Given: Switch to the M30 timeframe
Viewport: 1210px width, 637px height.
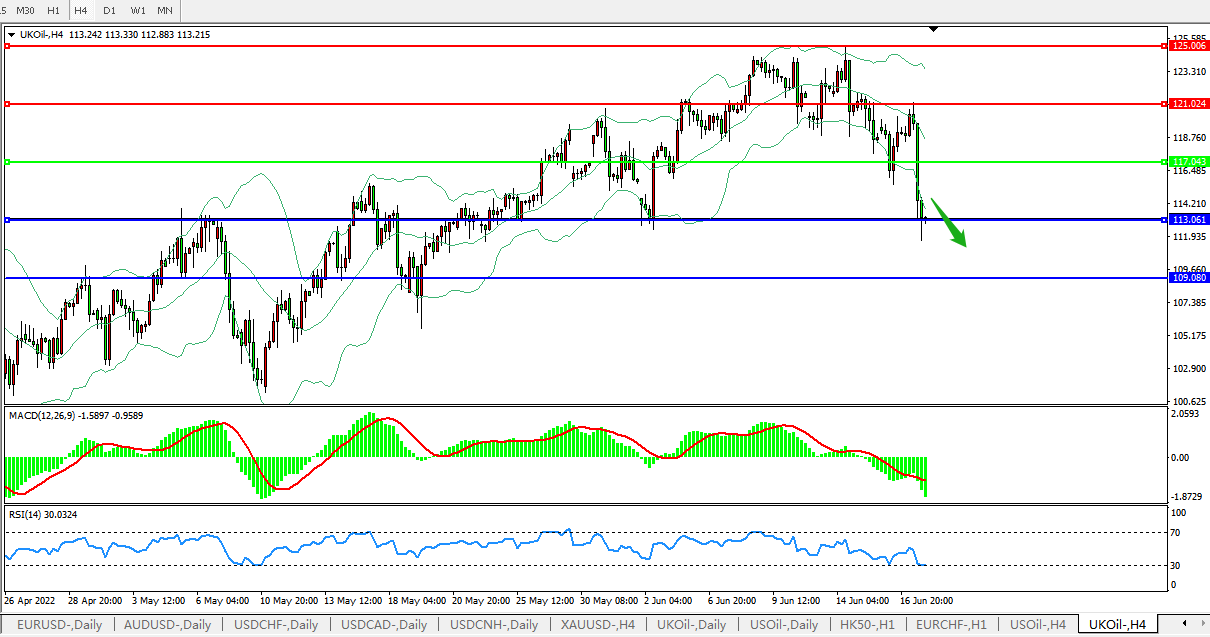Looking at the screenshot, I should (25, 10).
